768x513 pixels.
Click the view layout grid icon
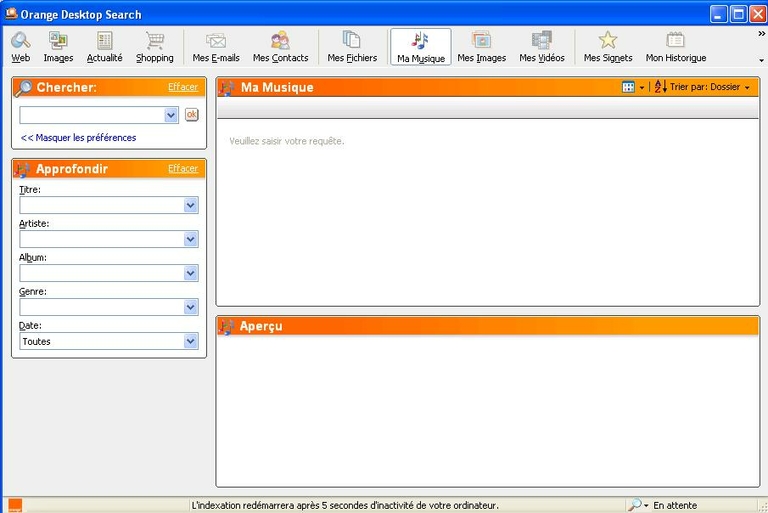click(628, 87)
